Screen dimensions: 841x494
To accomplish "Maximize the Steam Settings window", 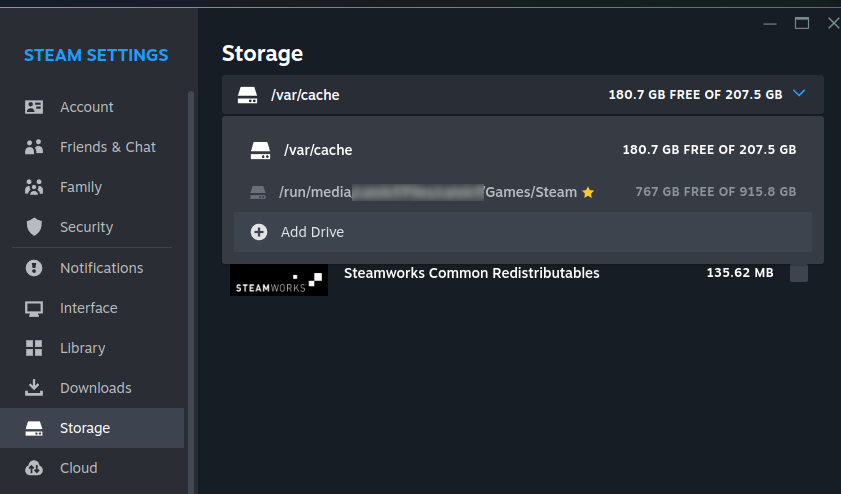I will [x=801, y=22].
